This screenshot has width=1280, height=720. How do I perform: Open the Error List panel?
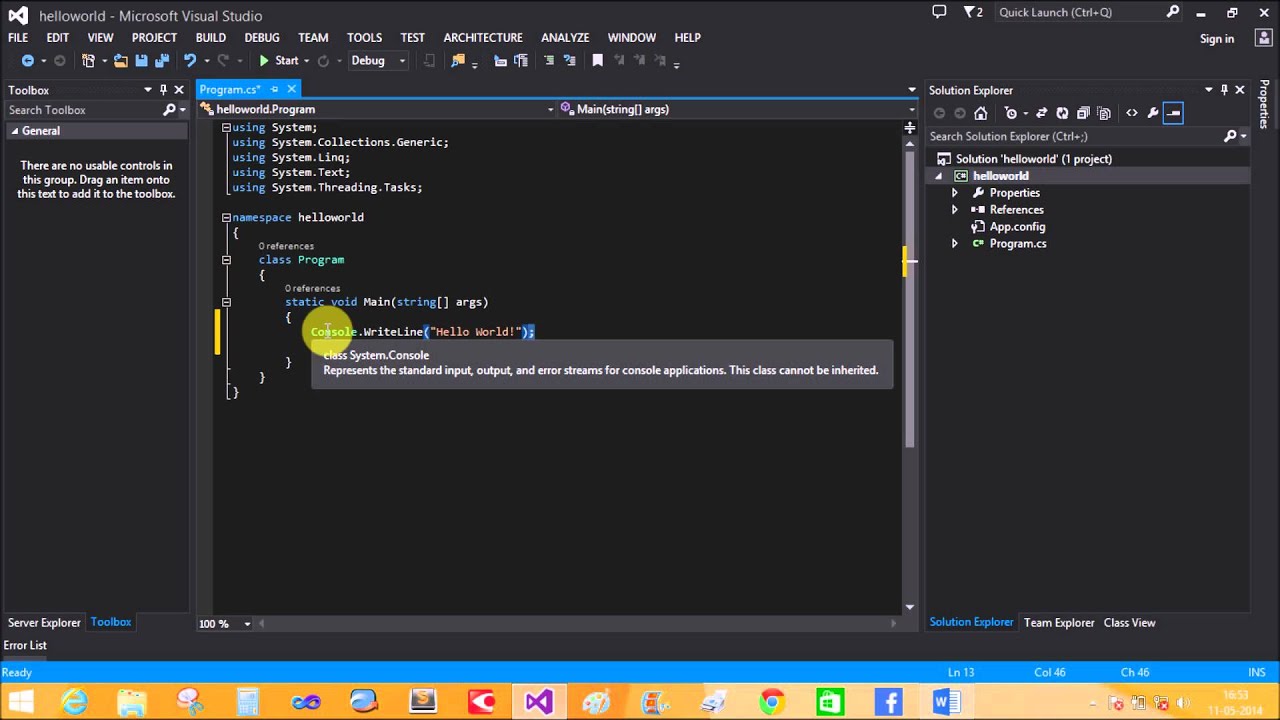(x=25, y=646)
